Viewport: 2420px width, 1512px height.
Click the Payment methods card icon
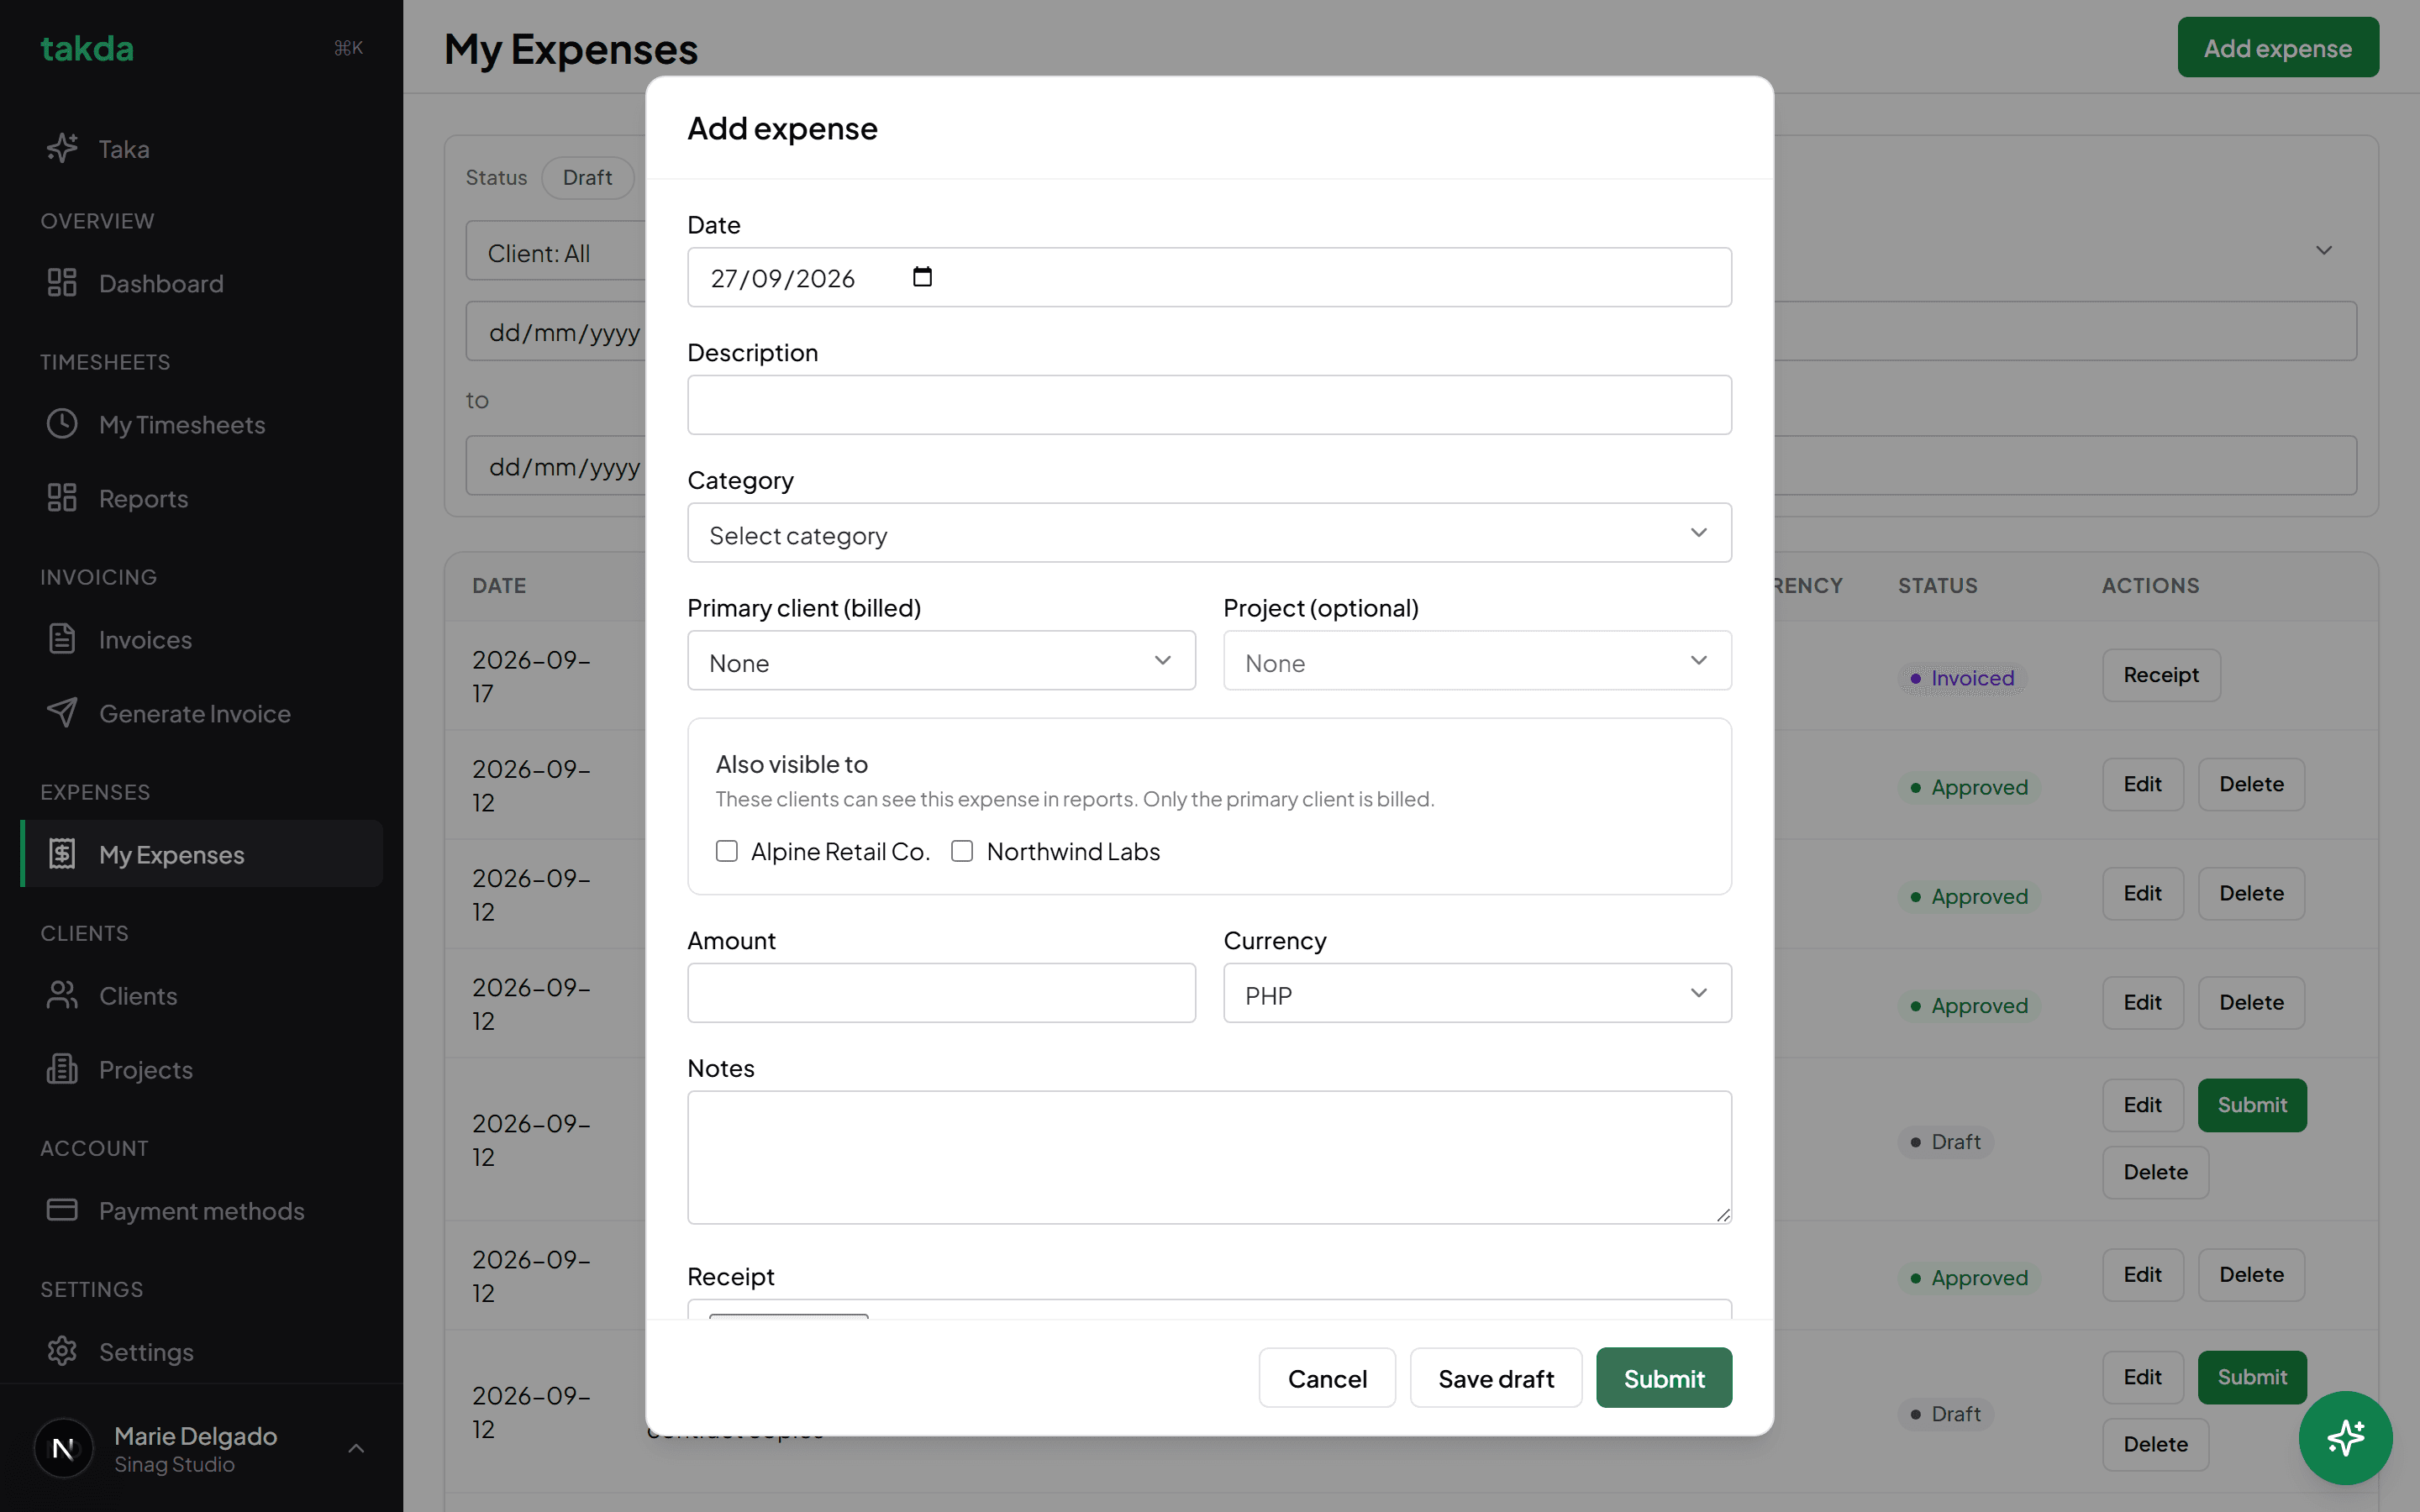tap(62, 1210)
